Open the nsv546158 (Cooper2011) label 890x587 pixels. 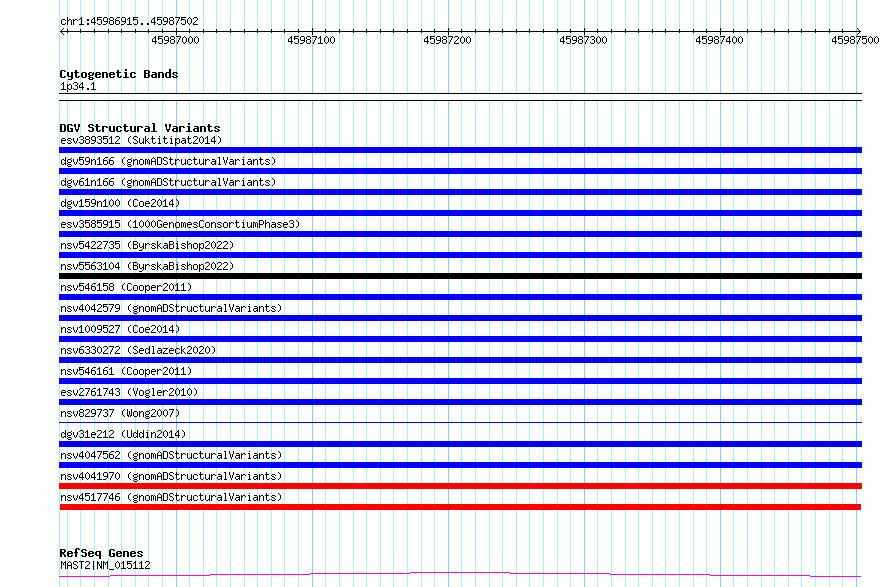tap(126, 287)
